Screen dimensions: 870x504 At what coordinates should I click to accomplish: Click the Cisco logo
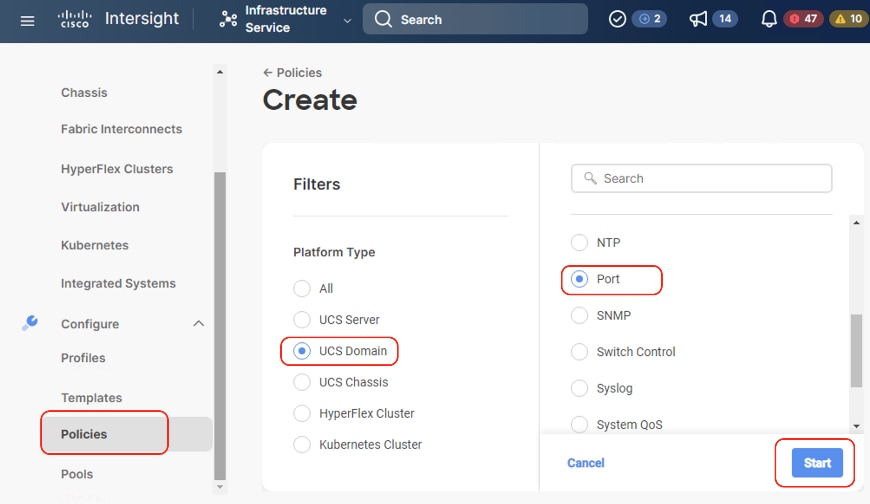(74, 19)
